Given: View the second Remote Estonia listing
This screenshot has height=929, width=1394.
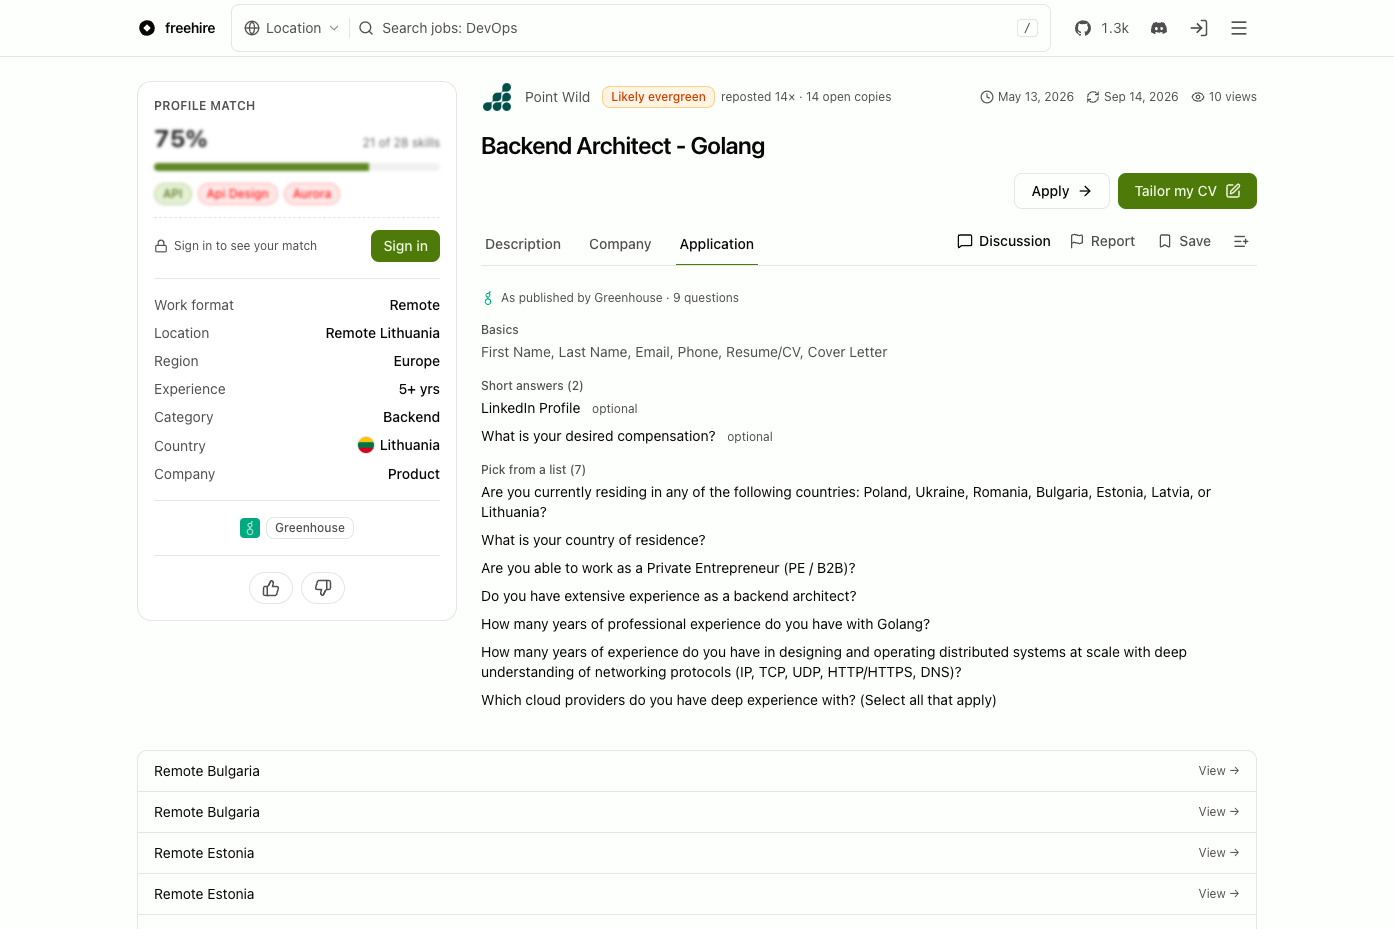Looking at the screenshot, I should [697, 894].
